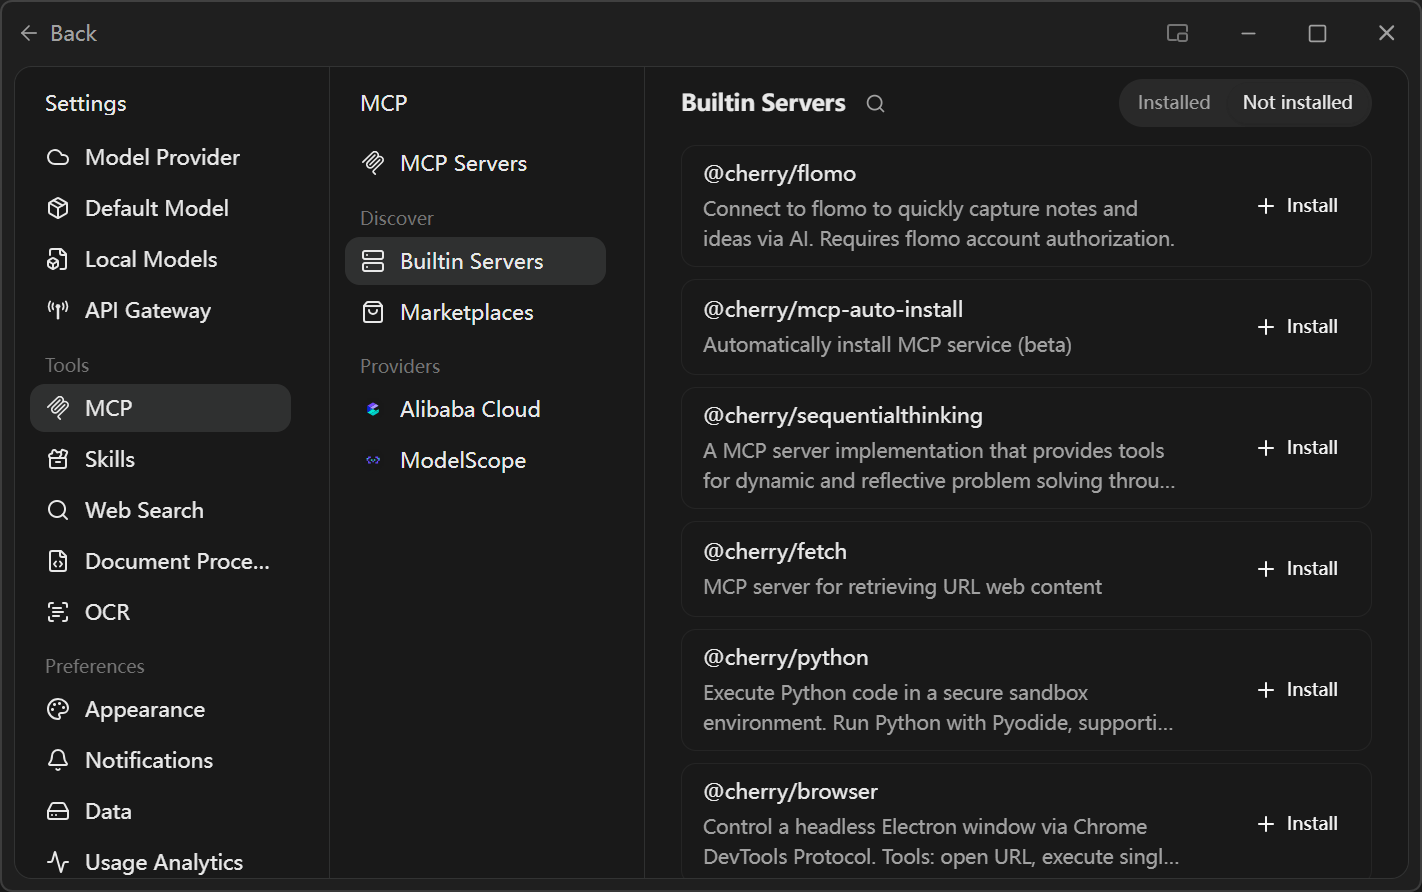Click the "Settings" sidebar heading
The width and height of the screenshot is (1422, 892).
(86, 103)
